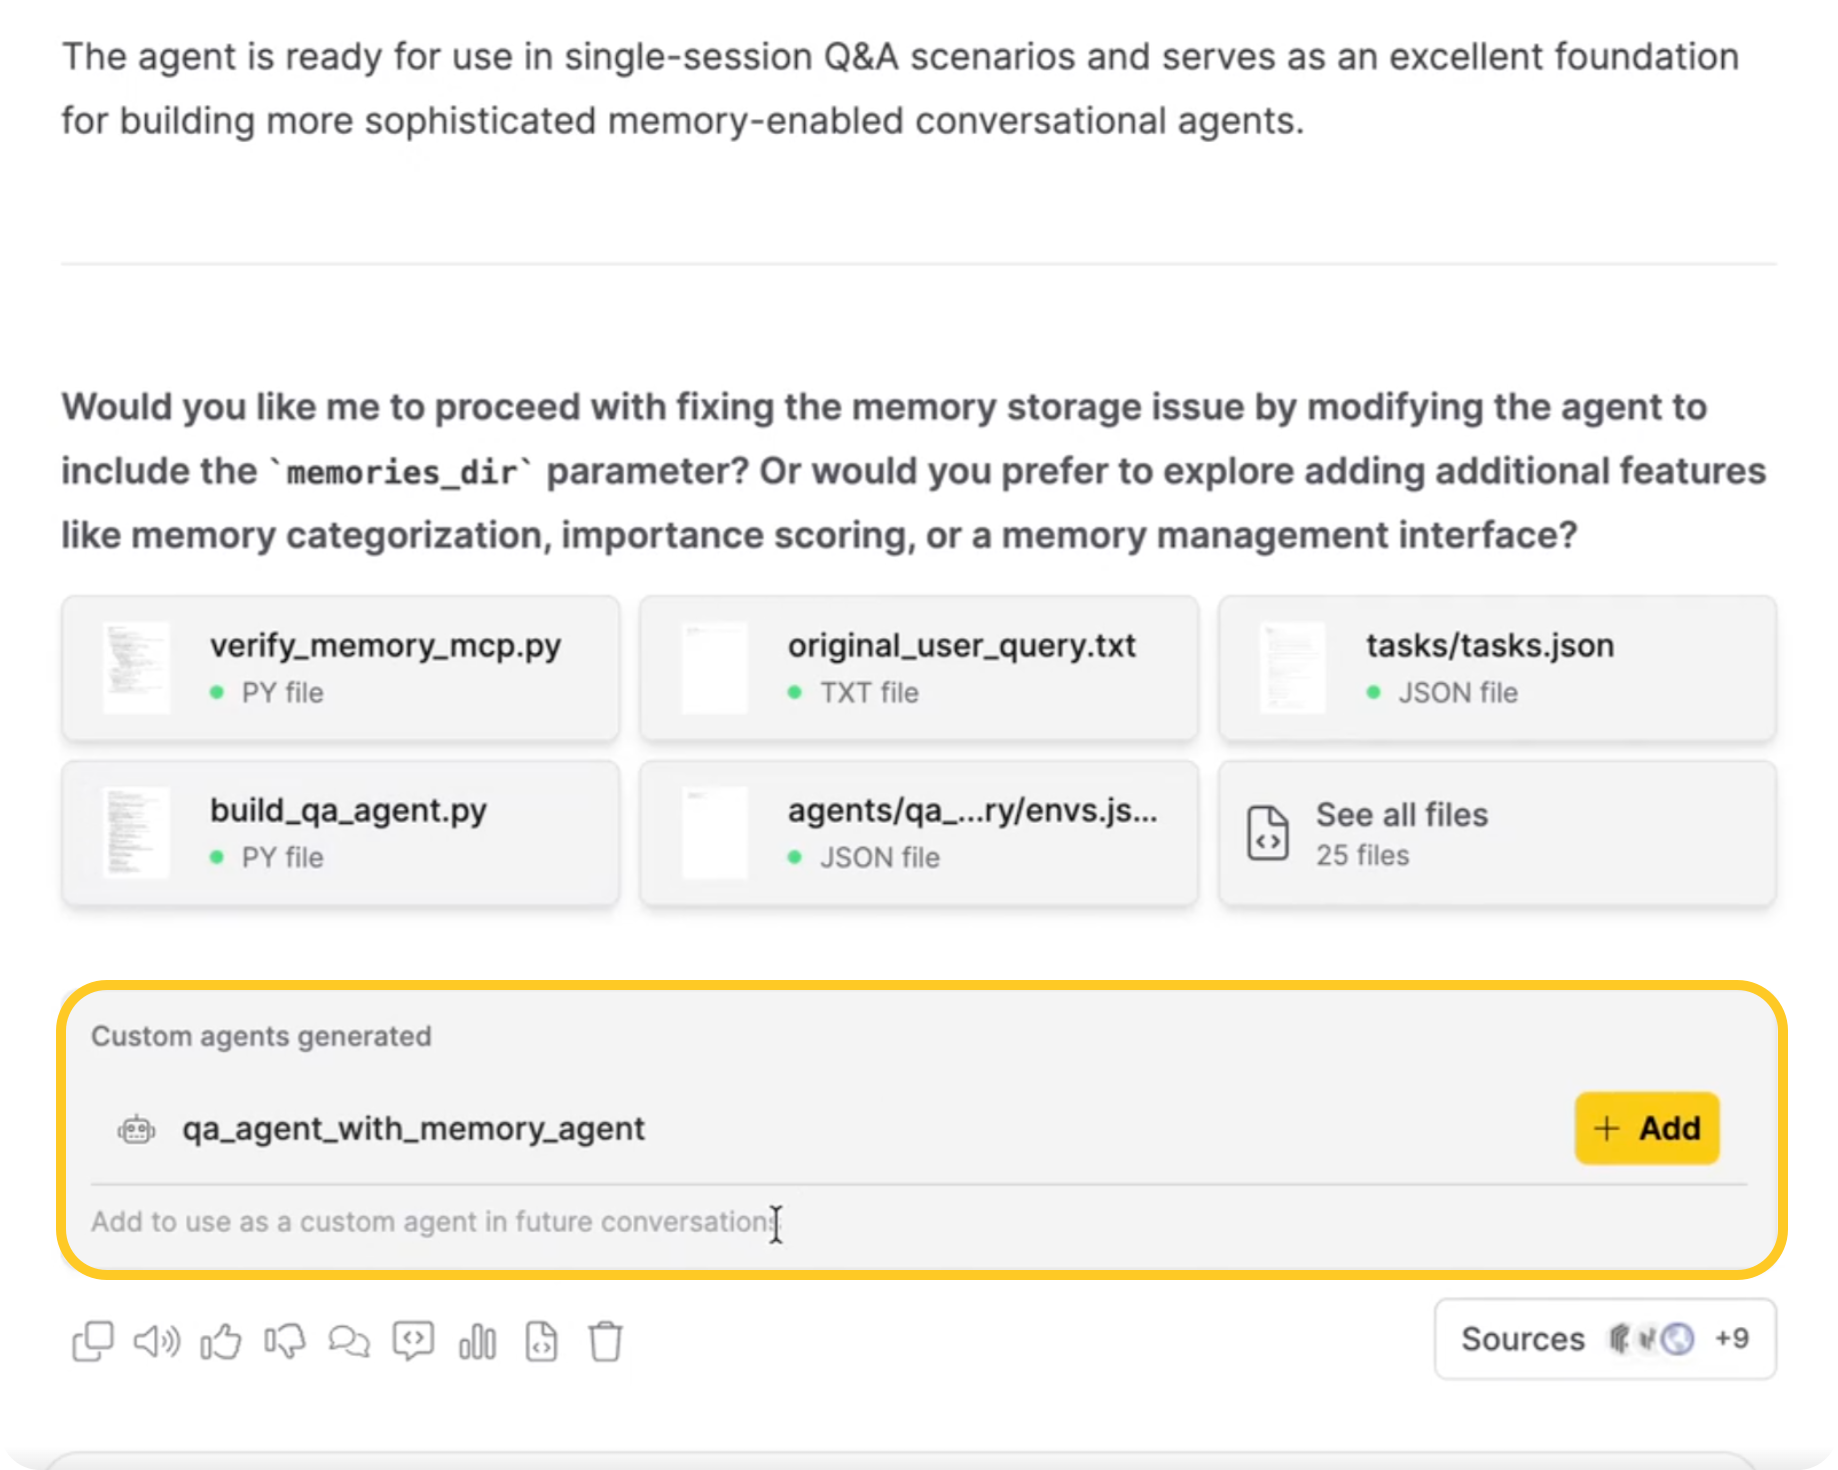This screenshot has height=1470, width=1838.
Task: Click the +9 sources count
Action: [x=1731, y=1338]
